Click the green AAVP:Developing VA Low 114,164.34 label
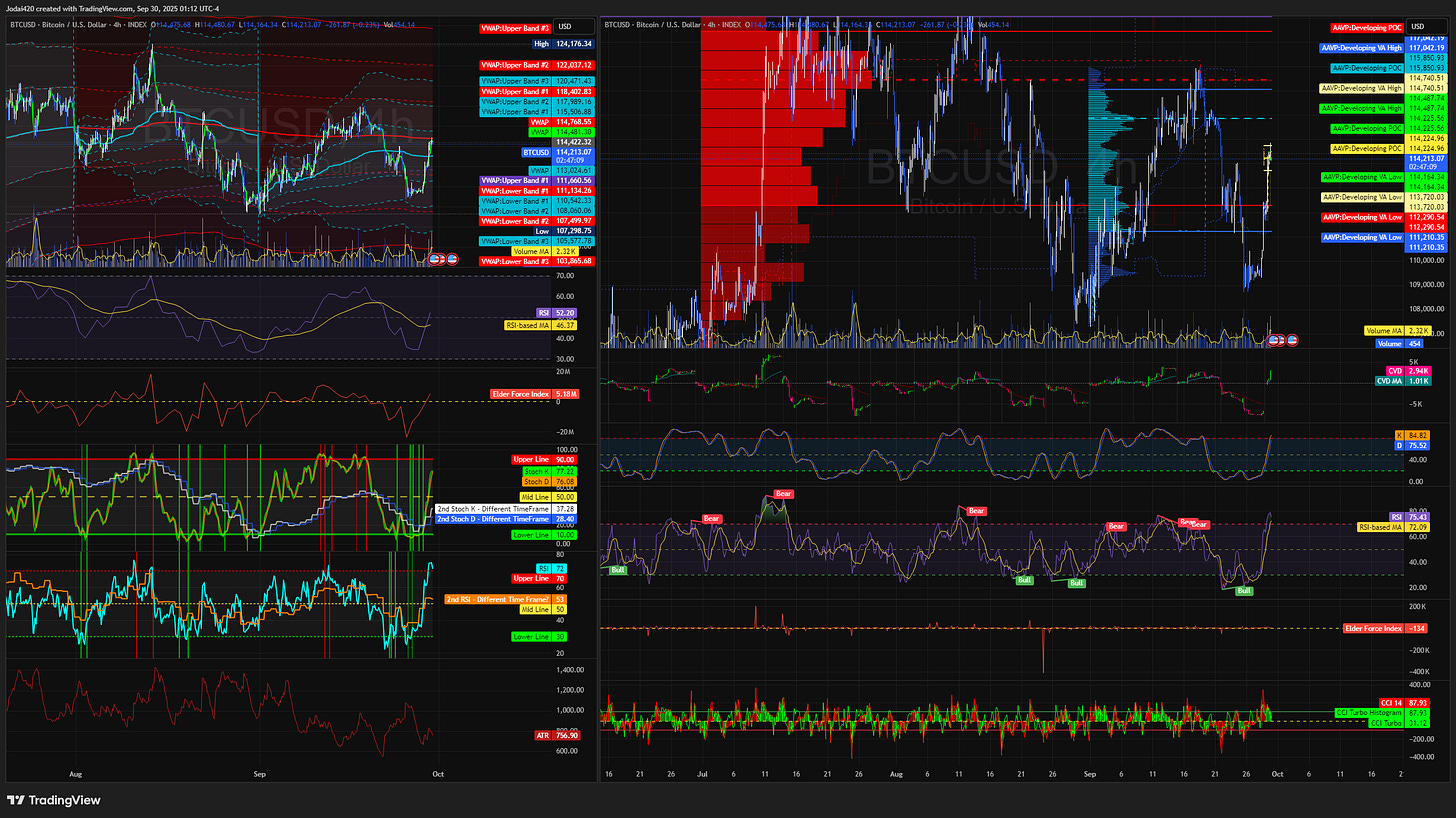 coord(1383,176)
